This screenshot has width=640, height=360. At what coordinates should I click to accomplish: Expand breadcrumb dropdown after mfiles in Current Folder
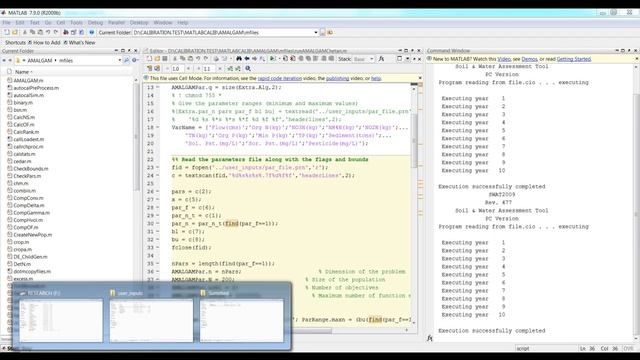[120, 60]
